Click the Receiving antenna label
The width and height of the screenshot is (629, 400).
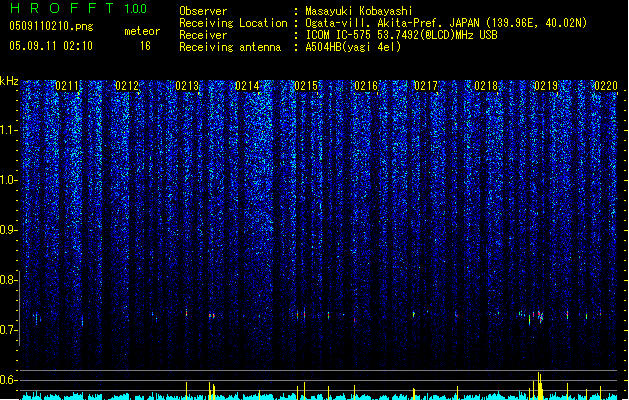click(x=230, y=47)
